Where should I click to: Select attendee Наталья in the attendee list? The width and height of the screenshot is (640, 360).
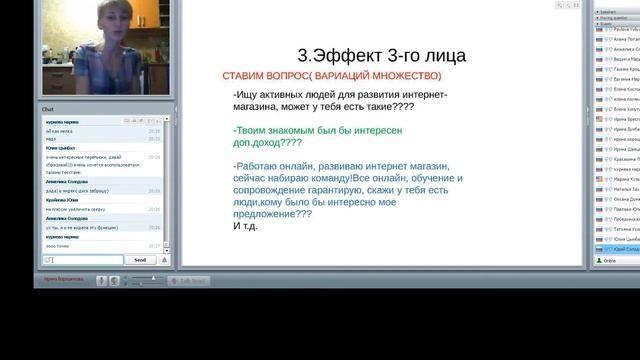pyautogui.click(x=618, y=189)
